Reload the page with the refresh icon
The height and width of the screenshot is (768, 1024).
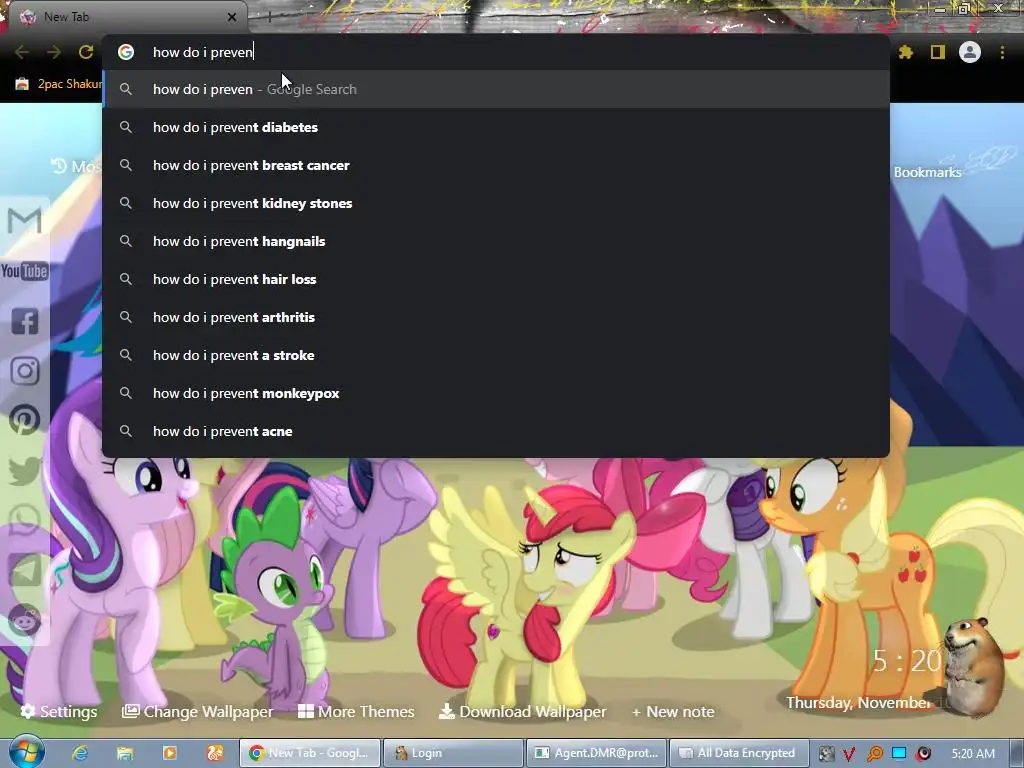(x=86, y=52)
